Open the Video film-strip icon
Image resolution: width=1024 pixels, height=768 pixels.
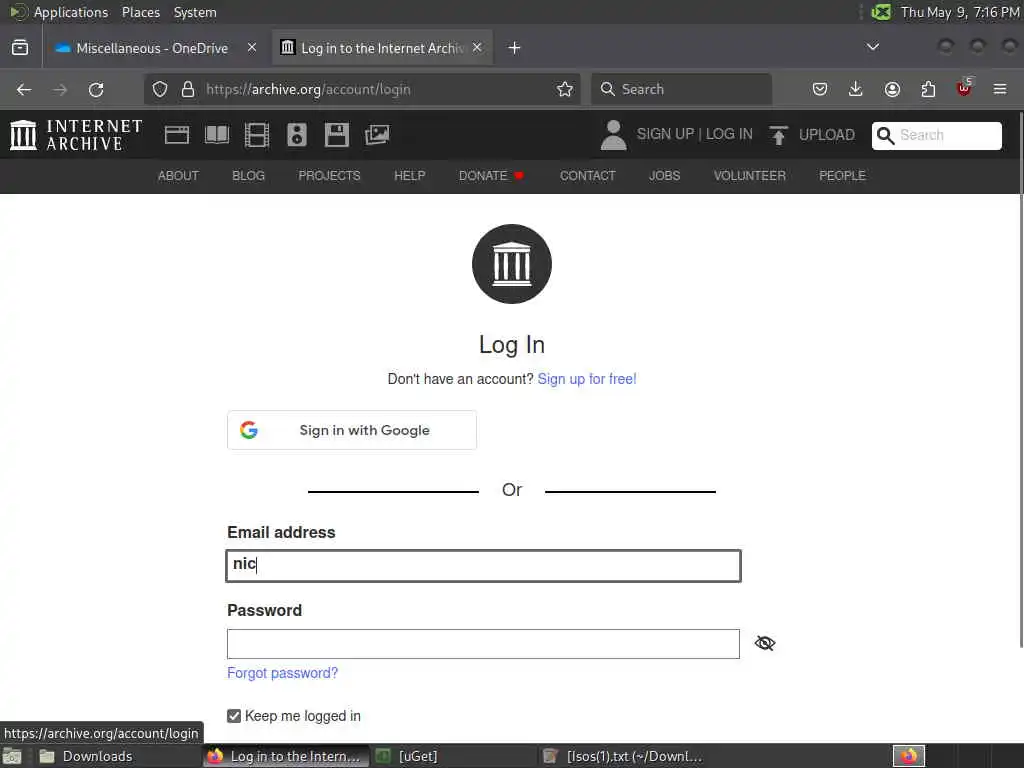257,135
